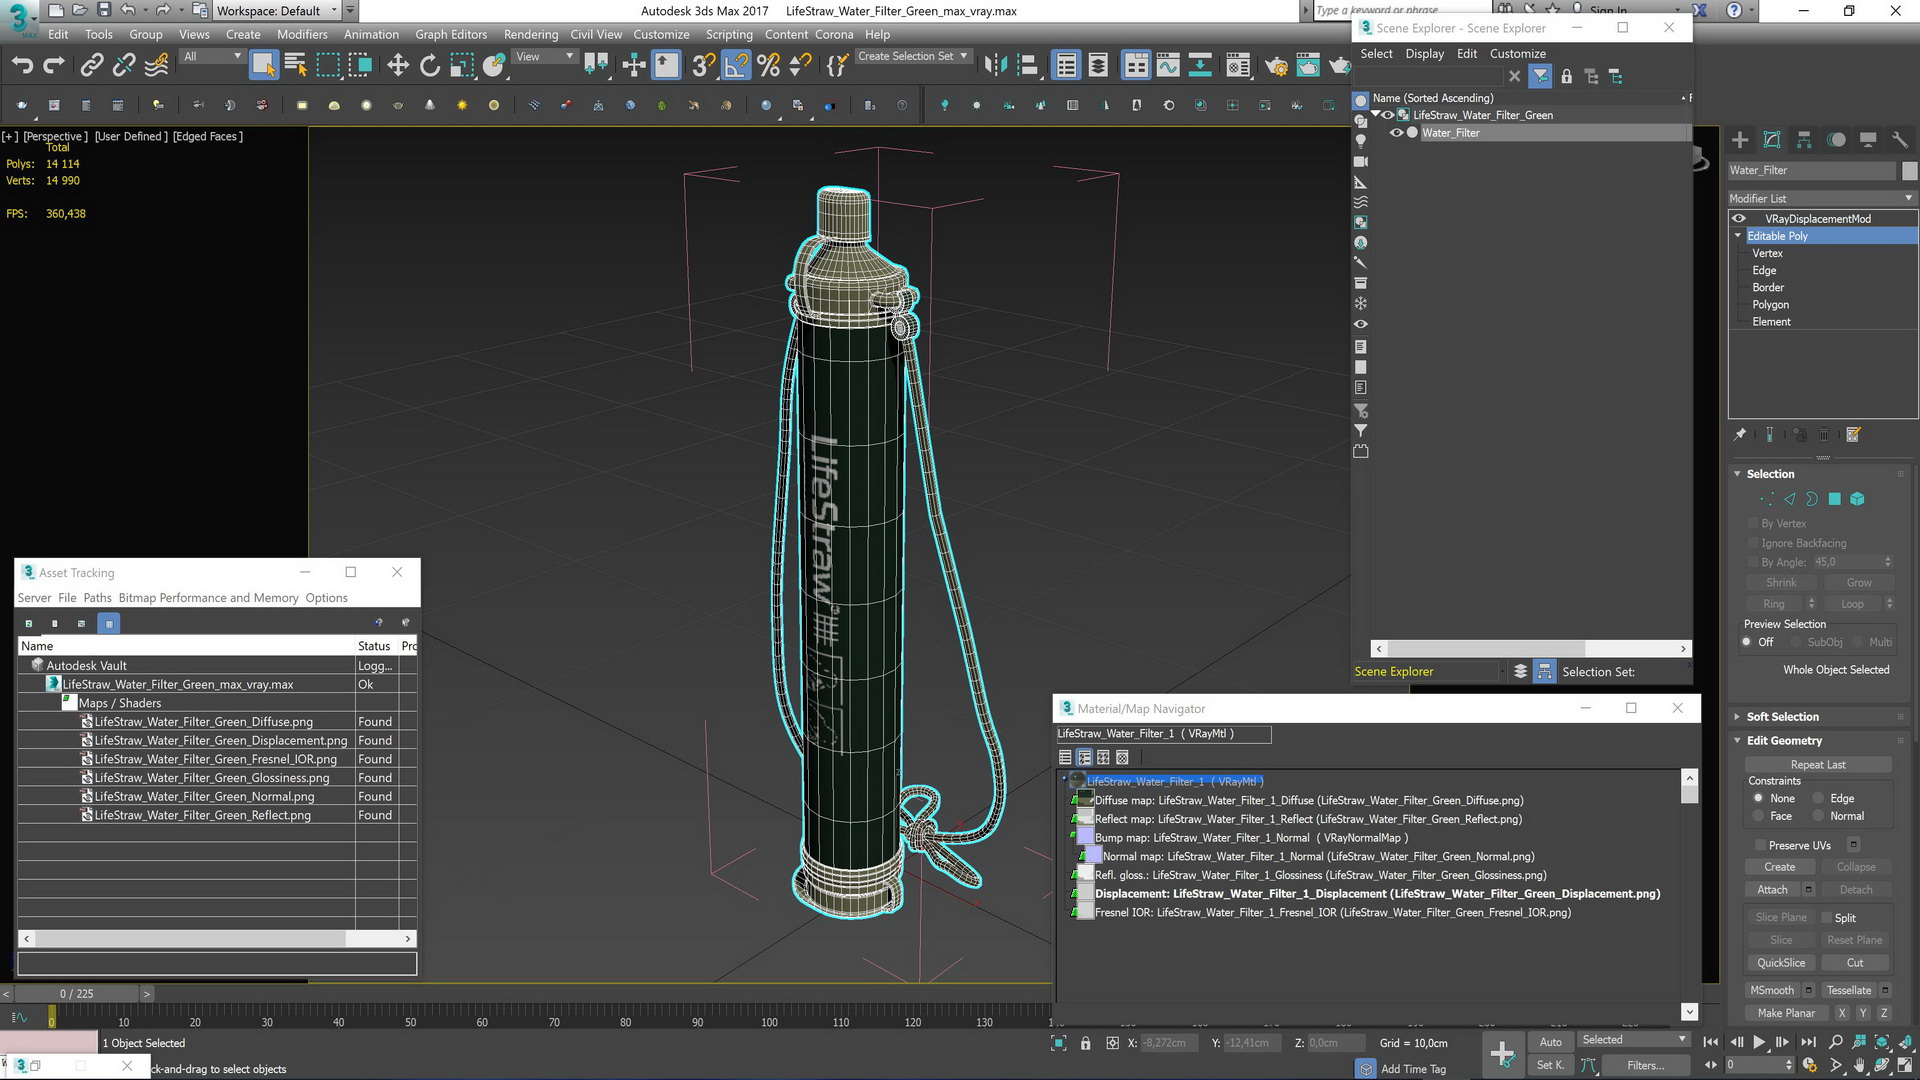Select the Off preview selection radio
1920x1080 pixels.
tap(1747, 642)
